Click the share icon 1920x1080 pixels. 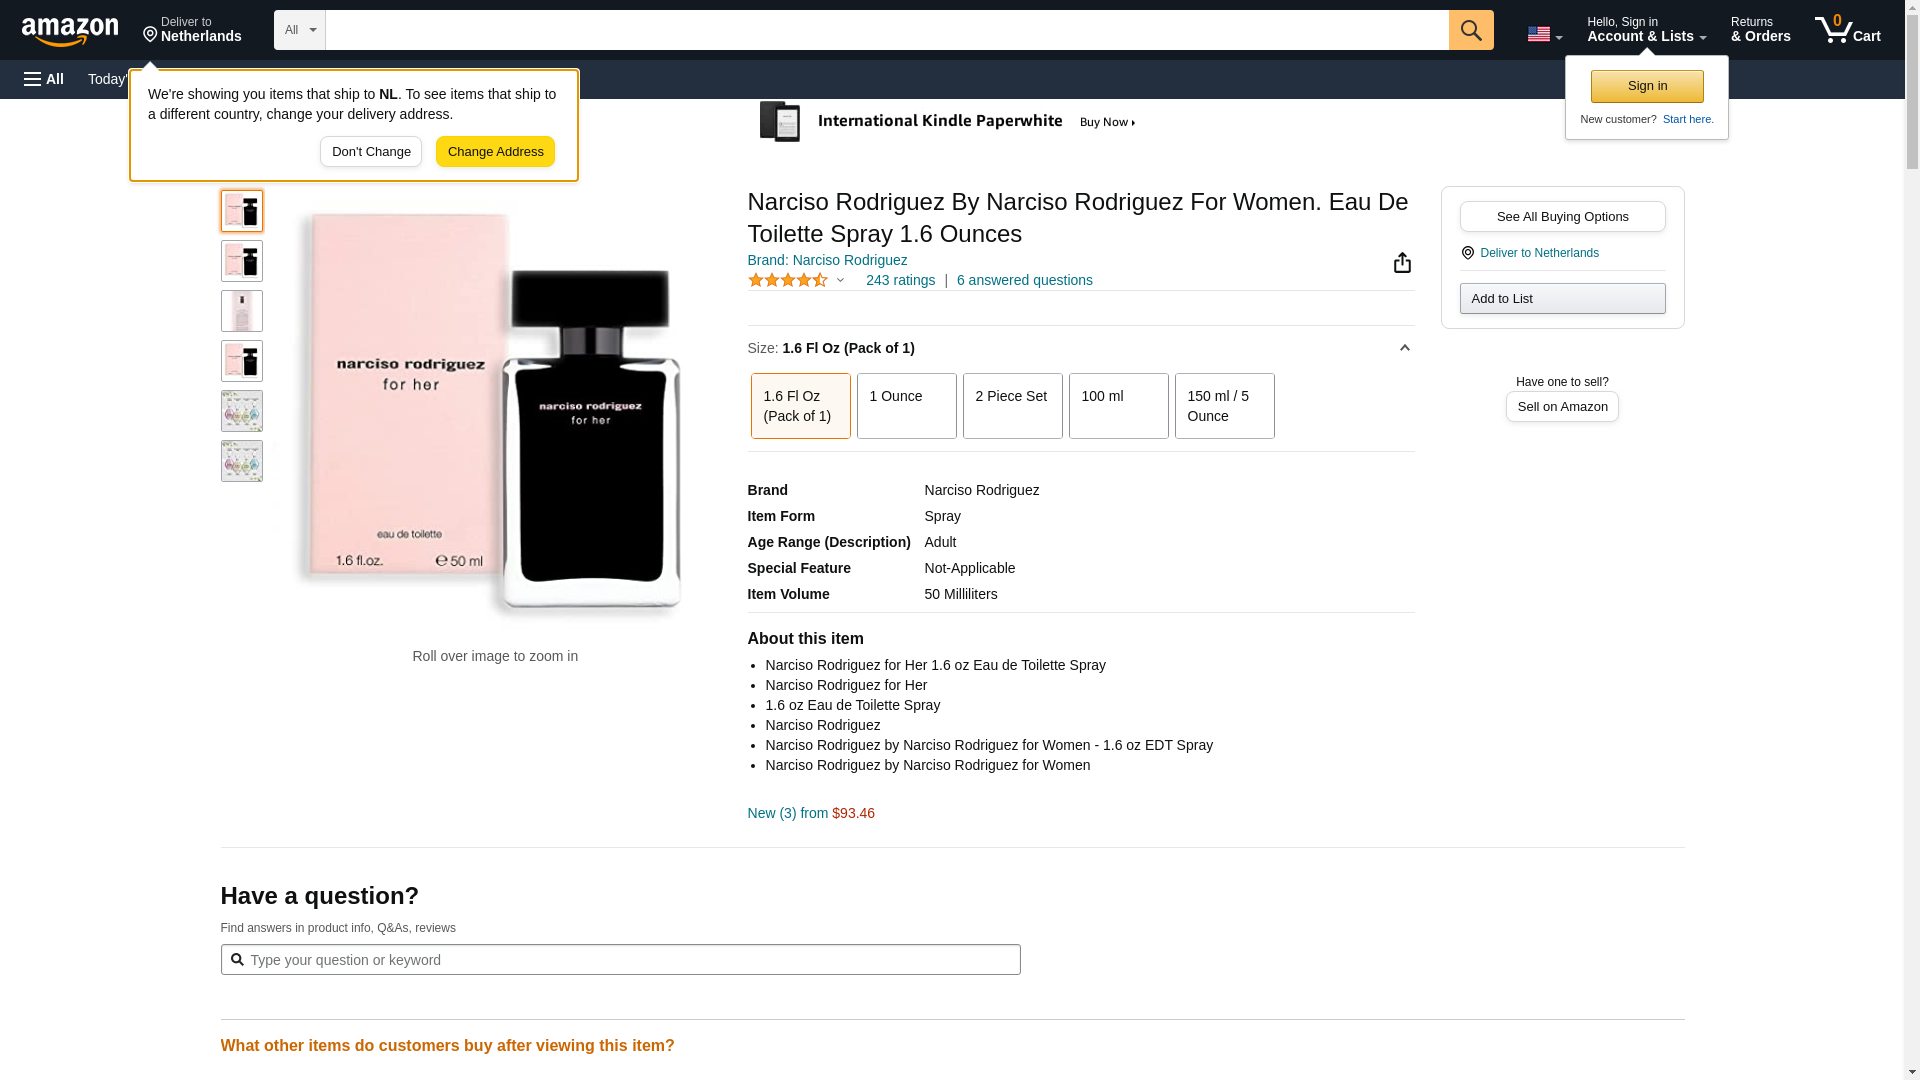coord(1402,262)
